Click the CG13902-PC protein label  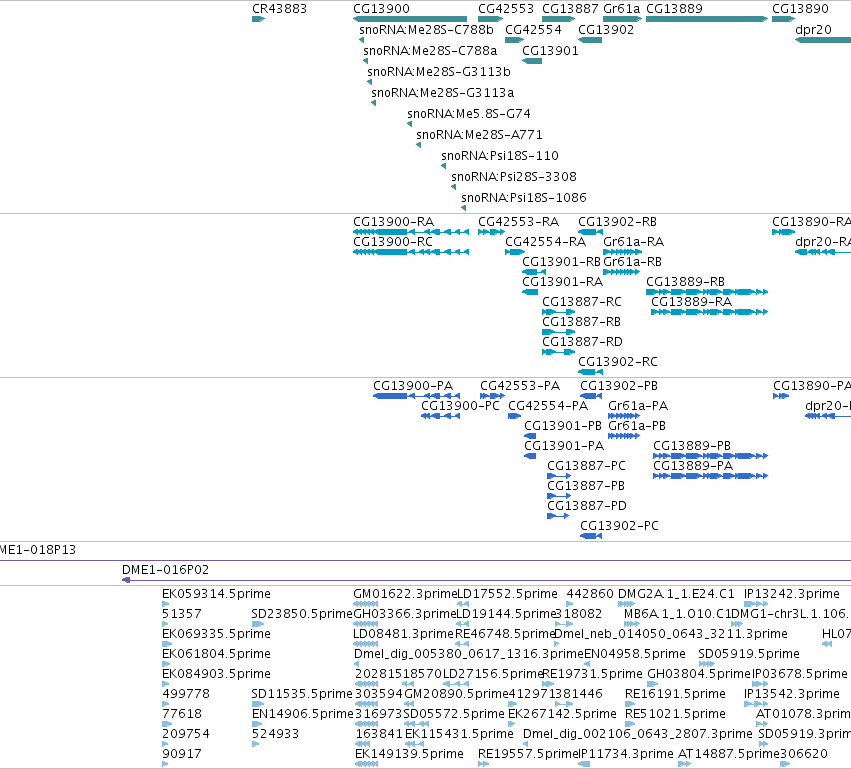(619, 526)
